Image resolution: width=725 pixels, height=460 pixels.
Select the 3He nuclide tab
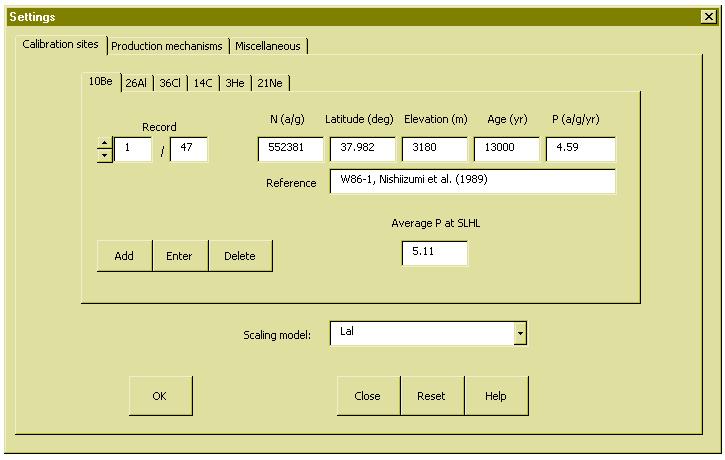(x=236, y=83)
